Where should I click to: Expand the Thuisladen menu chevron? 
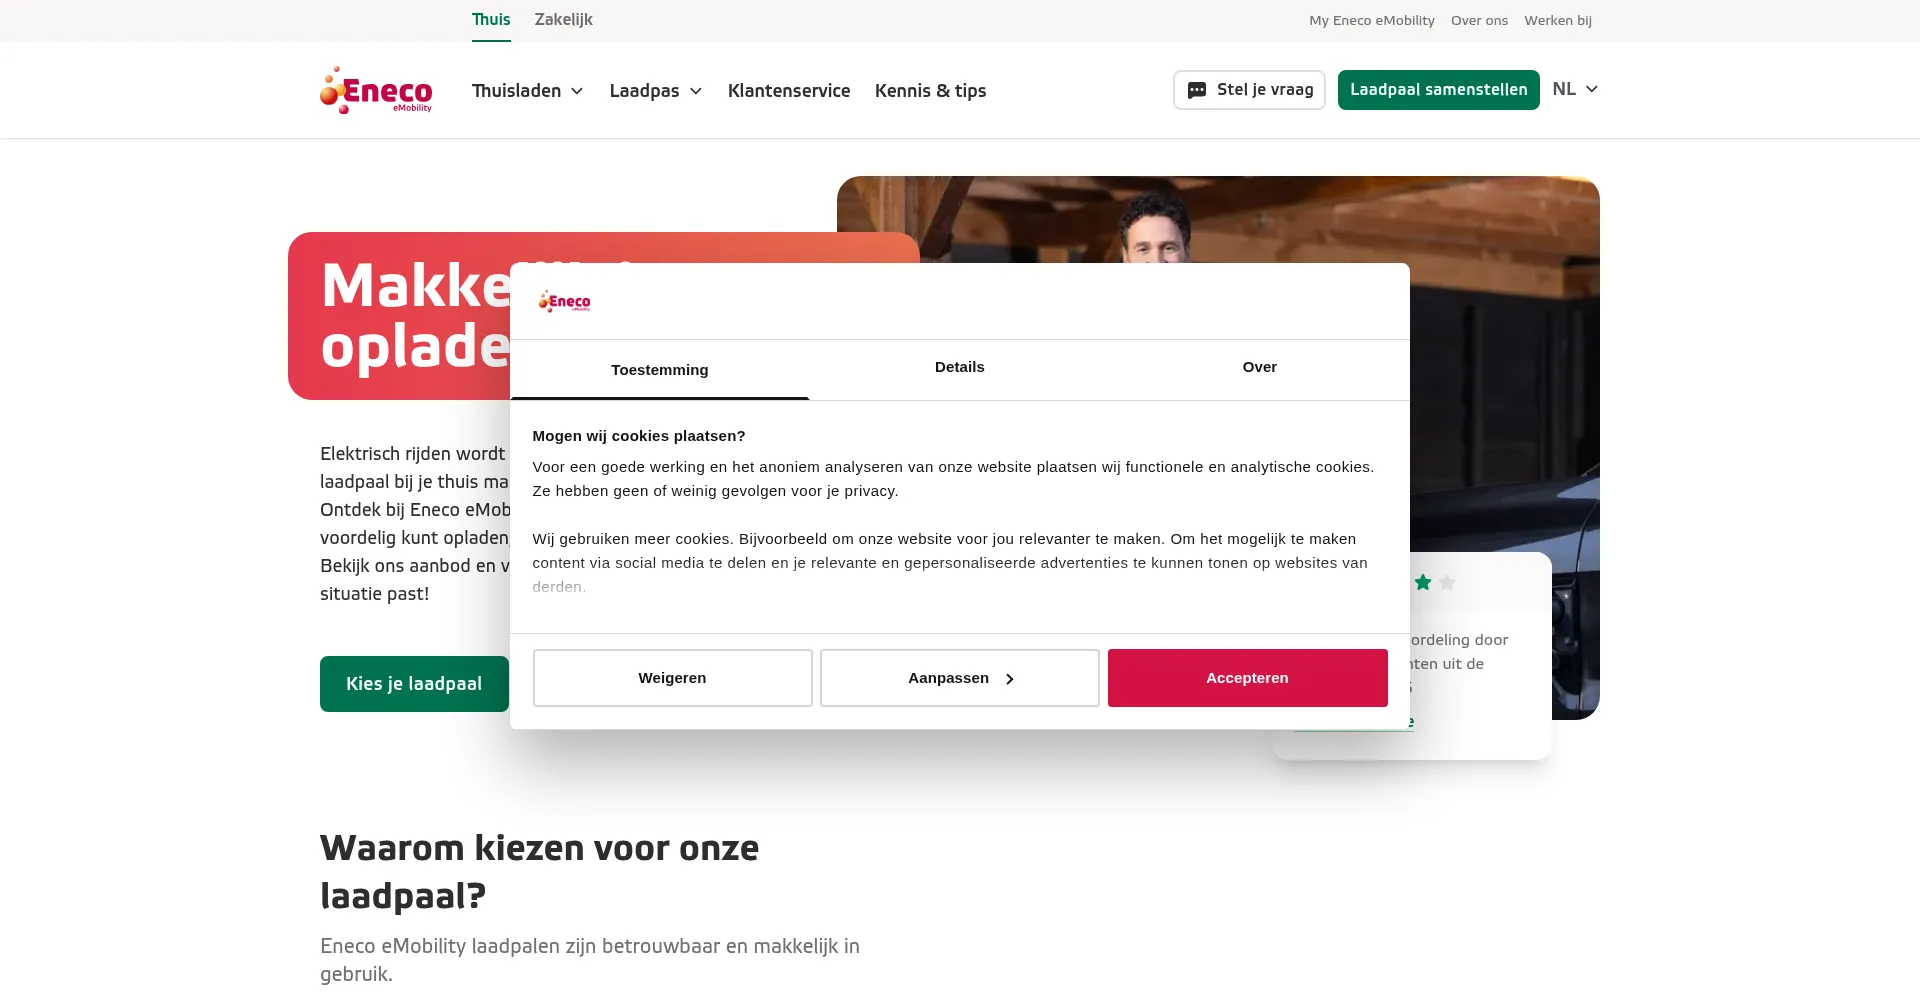coord(577,91)
